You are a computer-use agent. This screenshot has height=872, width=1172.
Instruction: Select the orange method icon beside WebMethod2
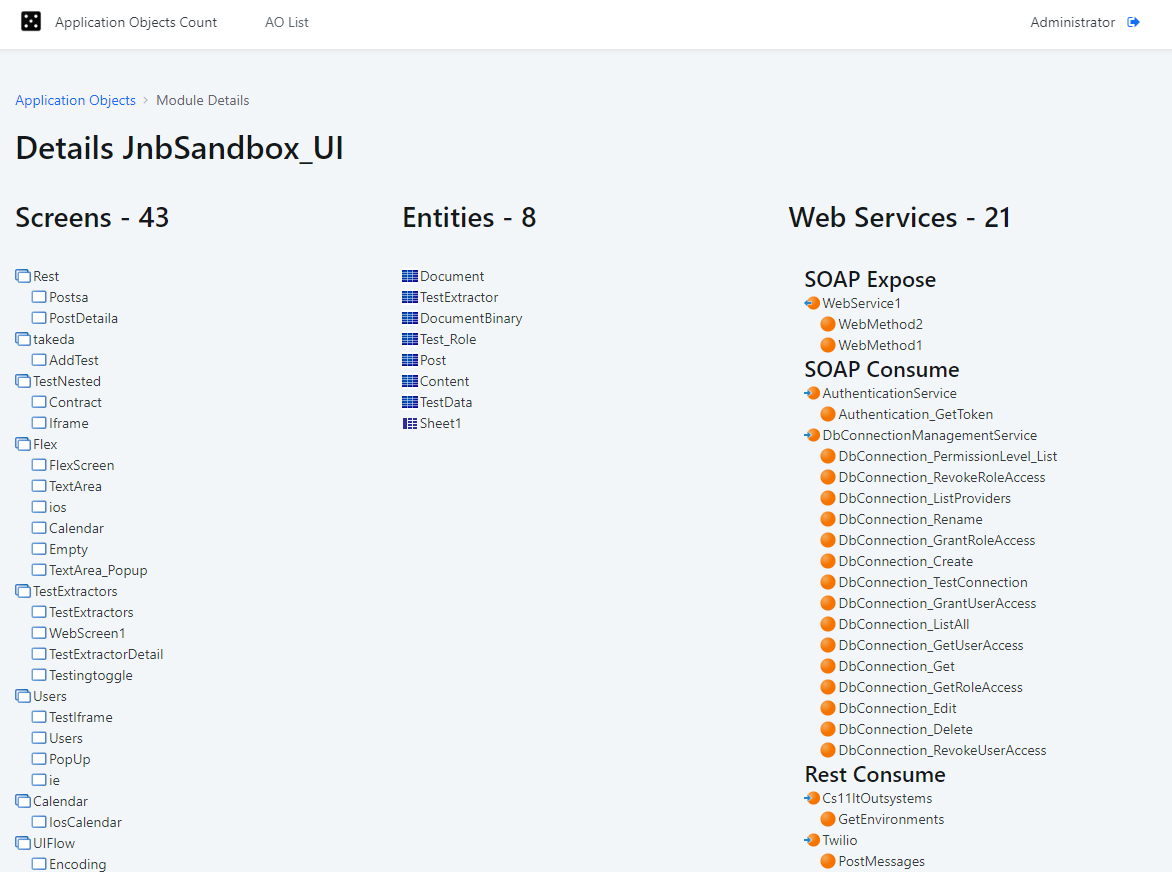(x=828, y=324)
